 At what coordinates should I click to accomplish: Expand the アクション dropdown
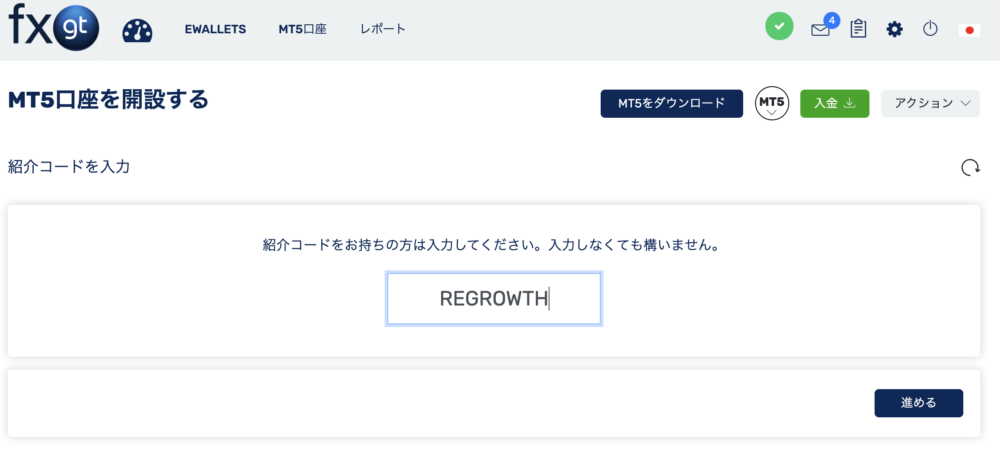[930, 103]
